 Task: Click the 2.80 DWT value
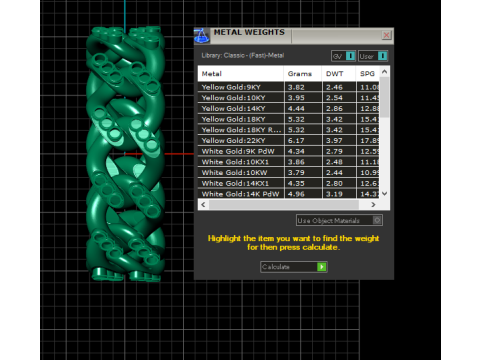click(334, 183)
